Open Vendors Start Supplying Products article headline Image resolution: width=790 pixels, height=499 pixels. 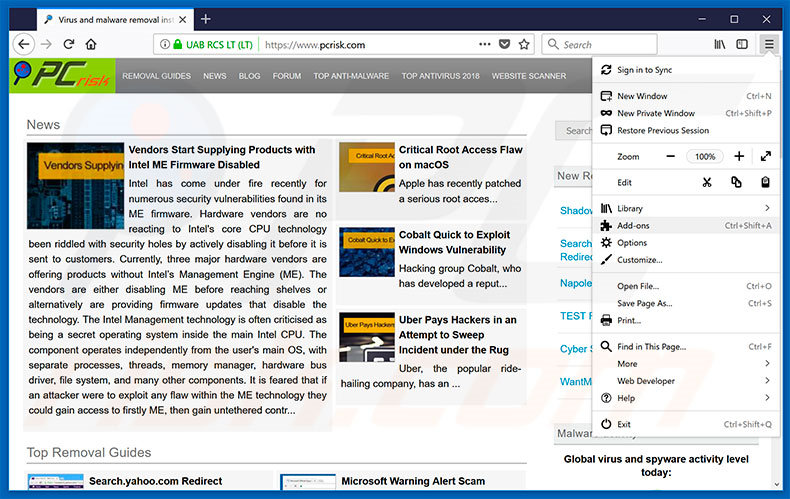[222, 157]
